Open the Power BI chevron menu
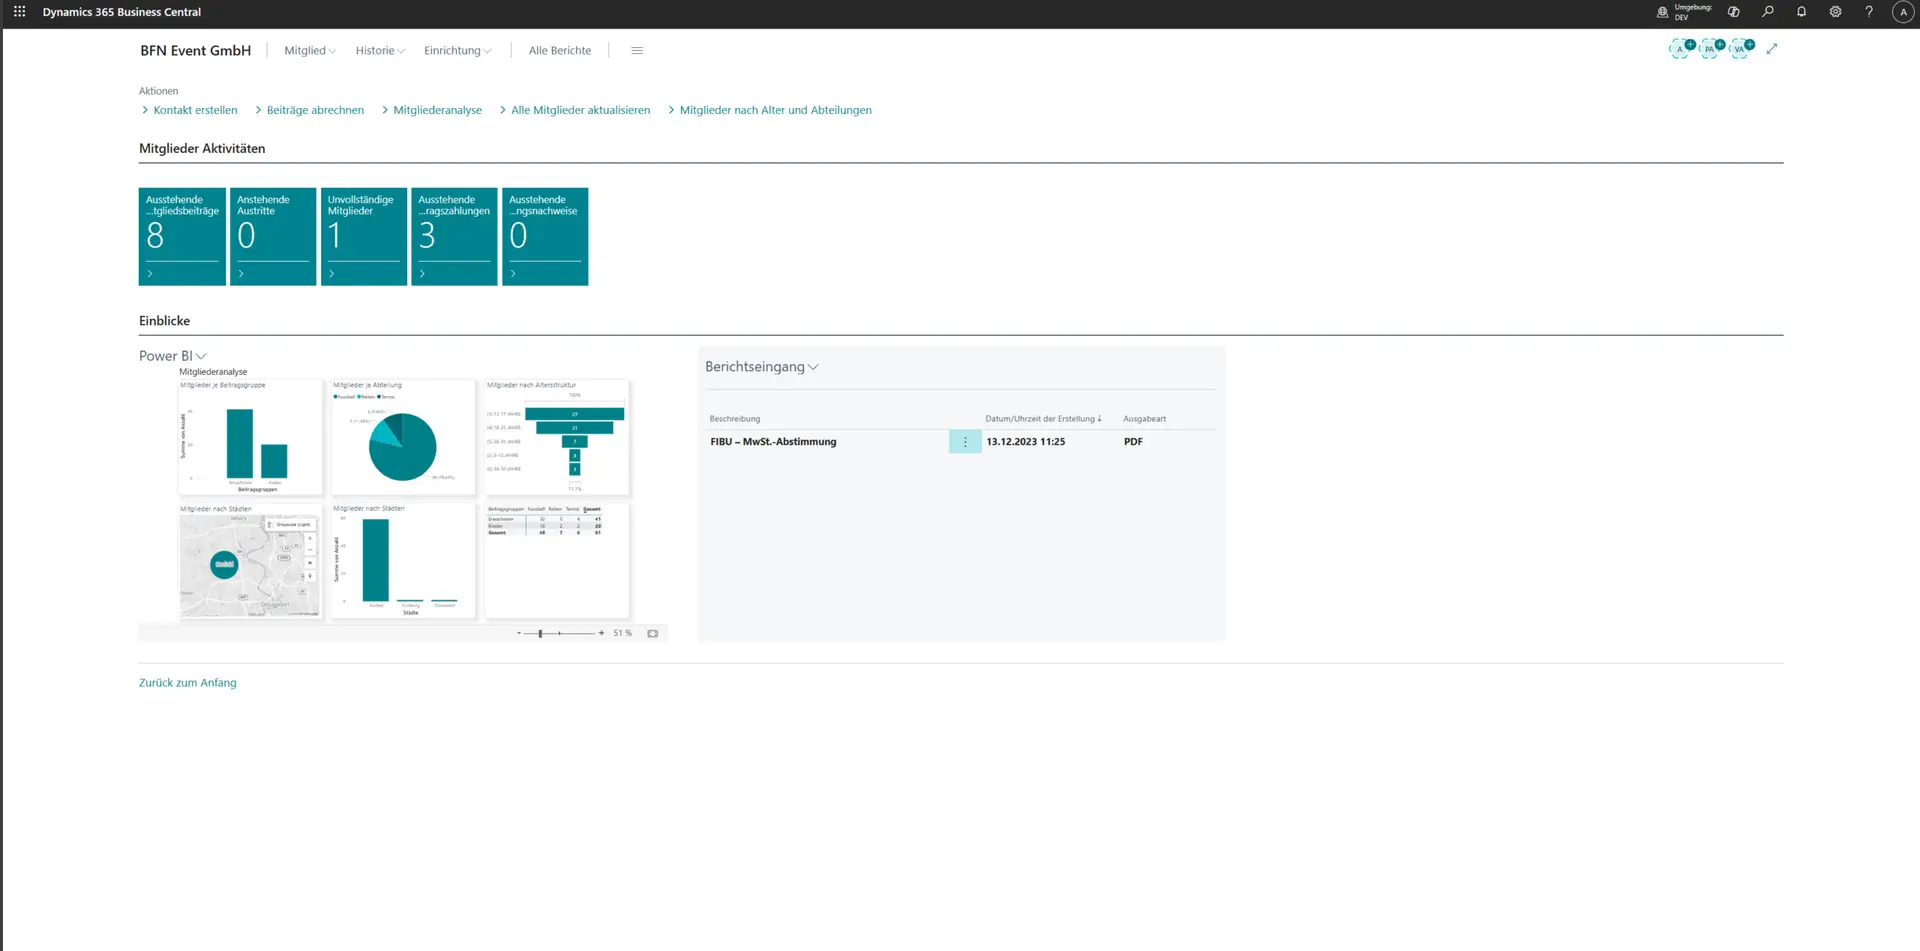 click(x=200, y=356)
